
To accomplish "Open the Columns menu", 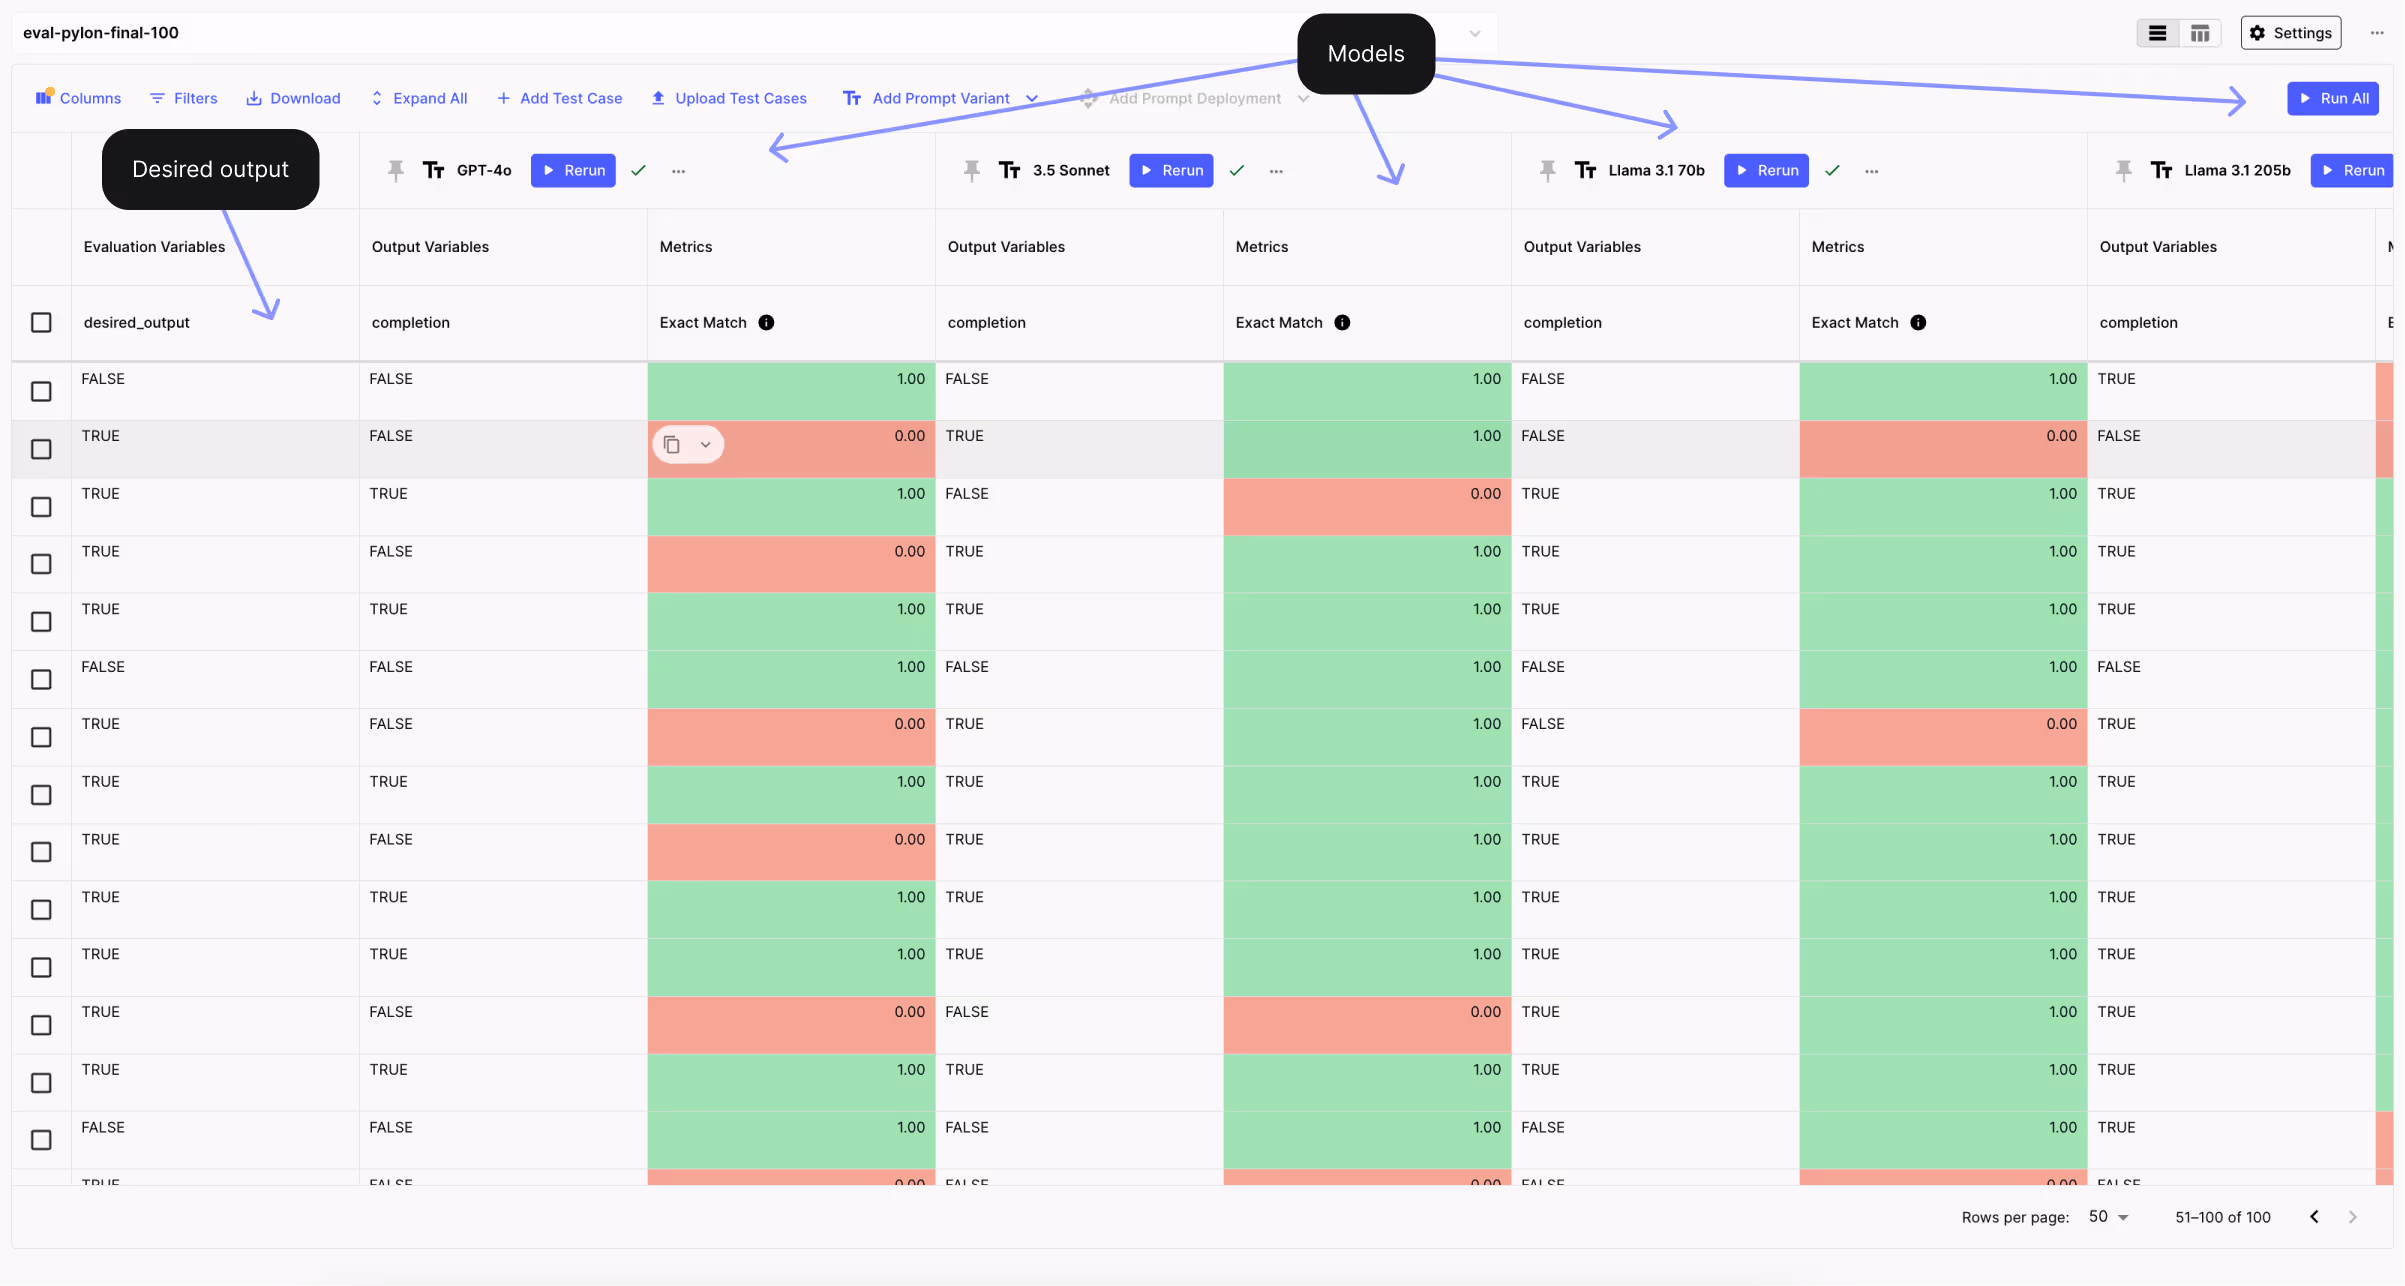I will pyautogui.click(x=78, y=98).
